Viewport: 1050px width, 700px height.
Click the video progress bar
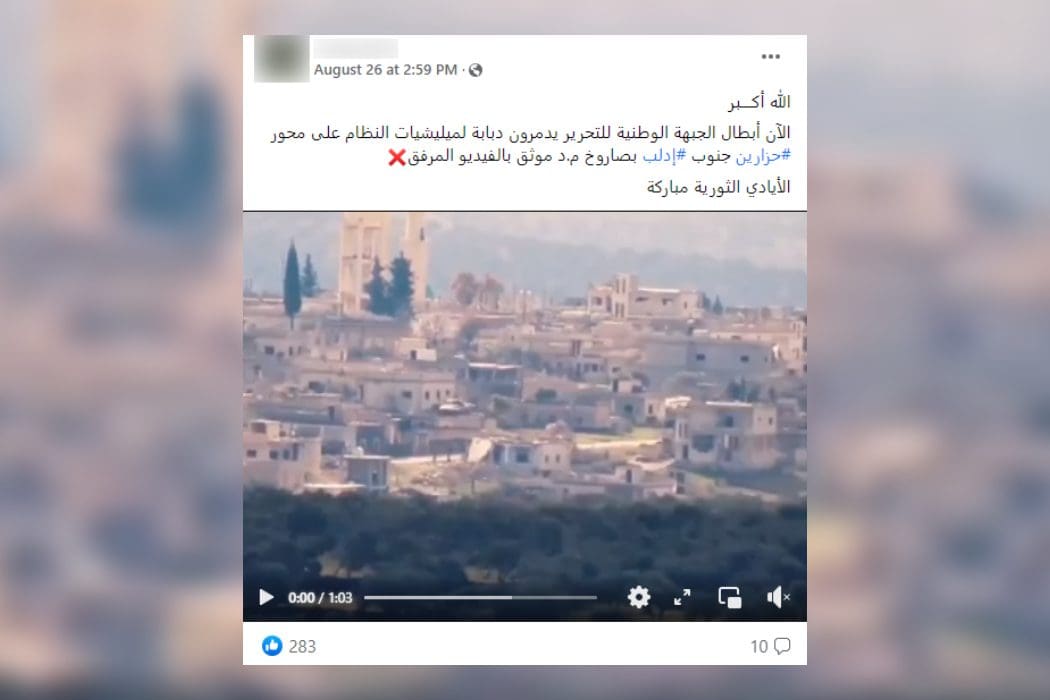coord(480,597)
